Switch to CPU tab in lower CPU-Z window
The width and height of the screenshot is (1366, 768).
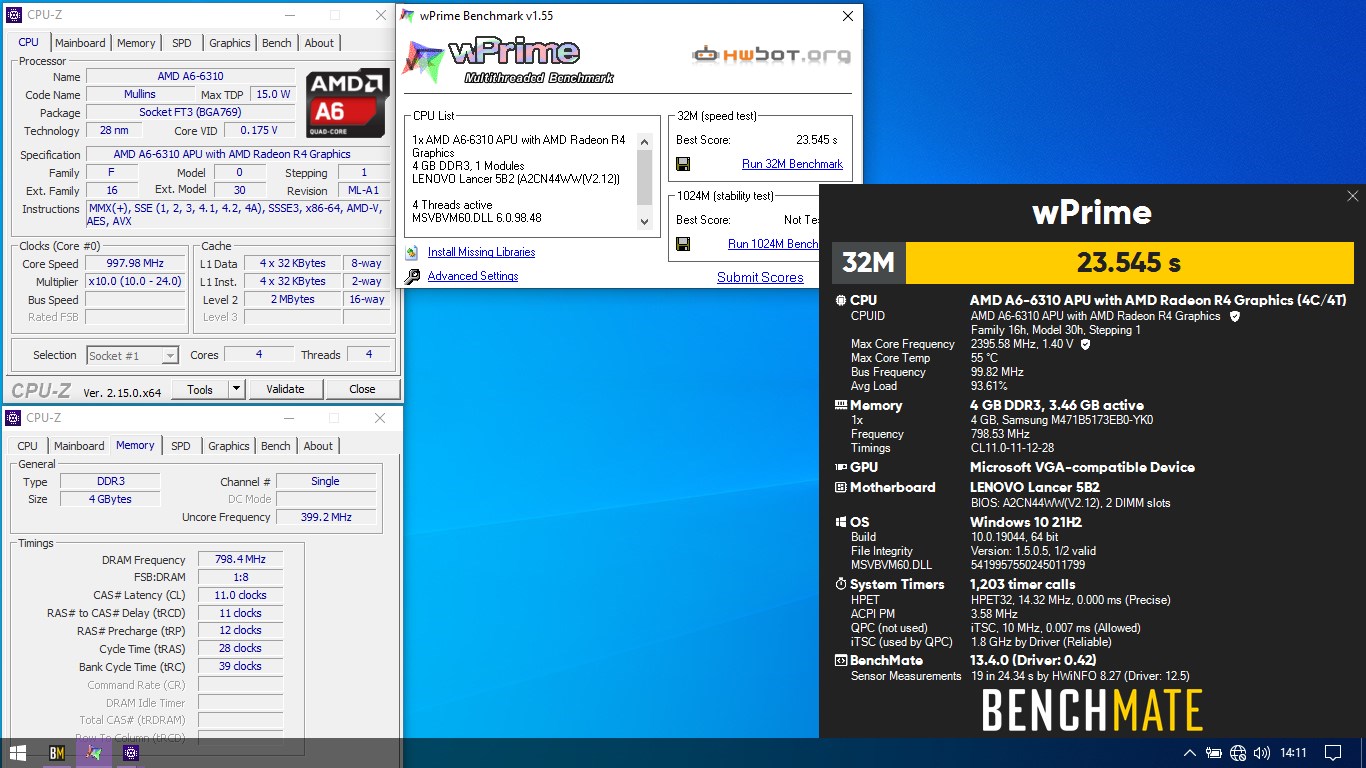click(x=28, y=446)
